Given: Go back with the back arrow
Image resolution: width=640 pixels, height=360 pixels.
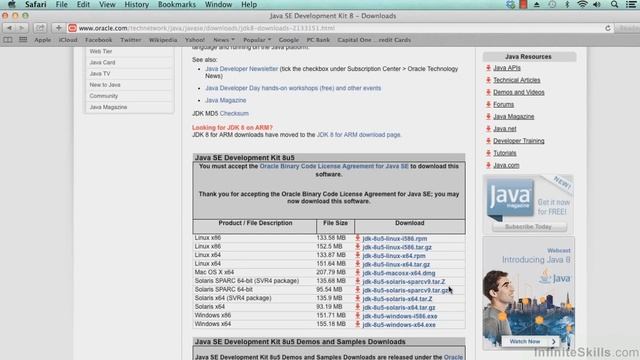Looking at the screenshot, I should pyautogui.click(x=9, y=28).
